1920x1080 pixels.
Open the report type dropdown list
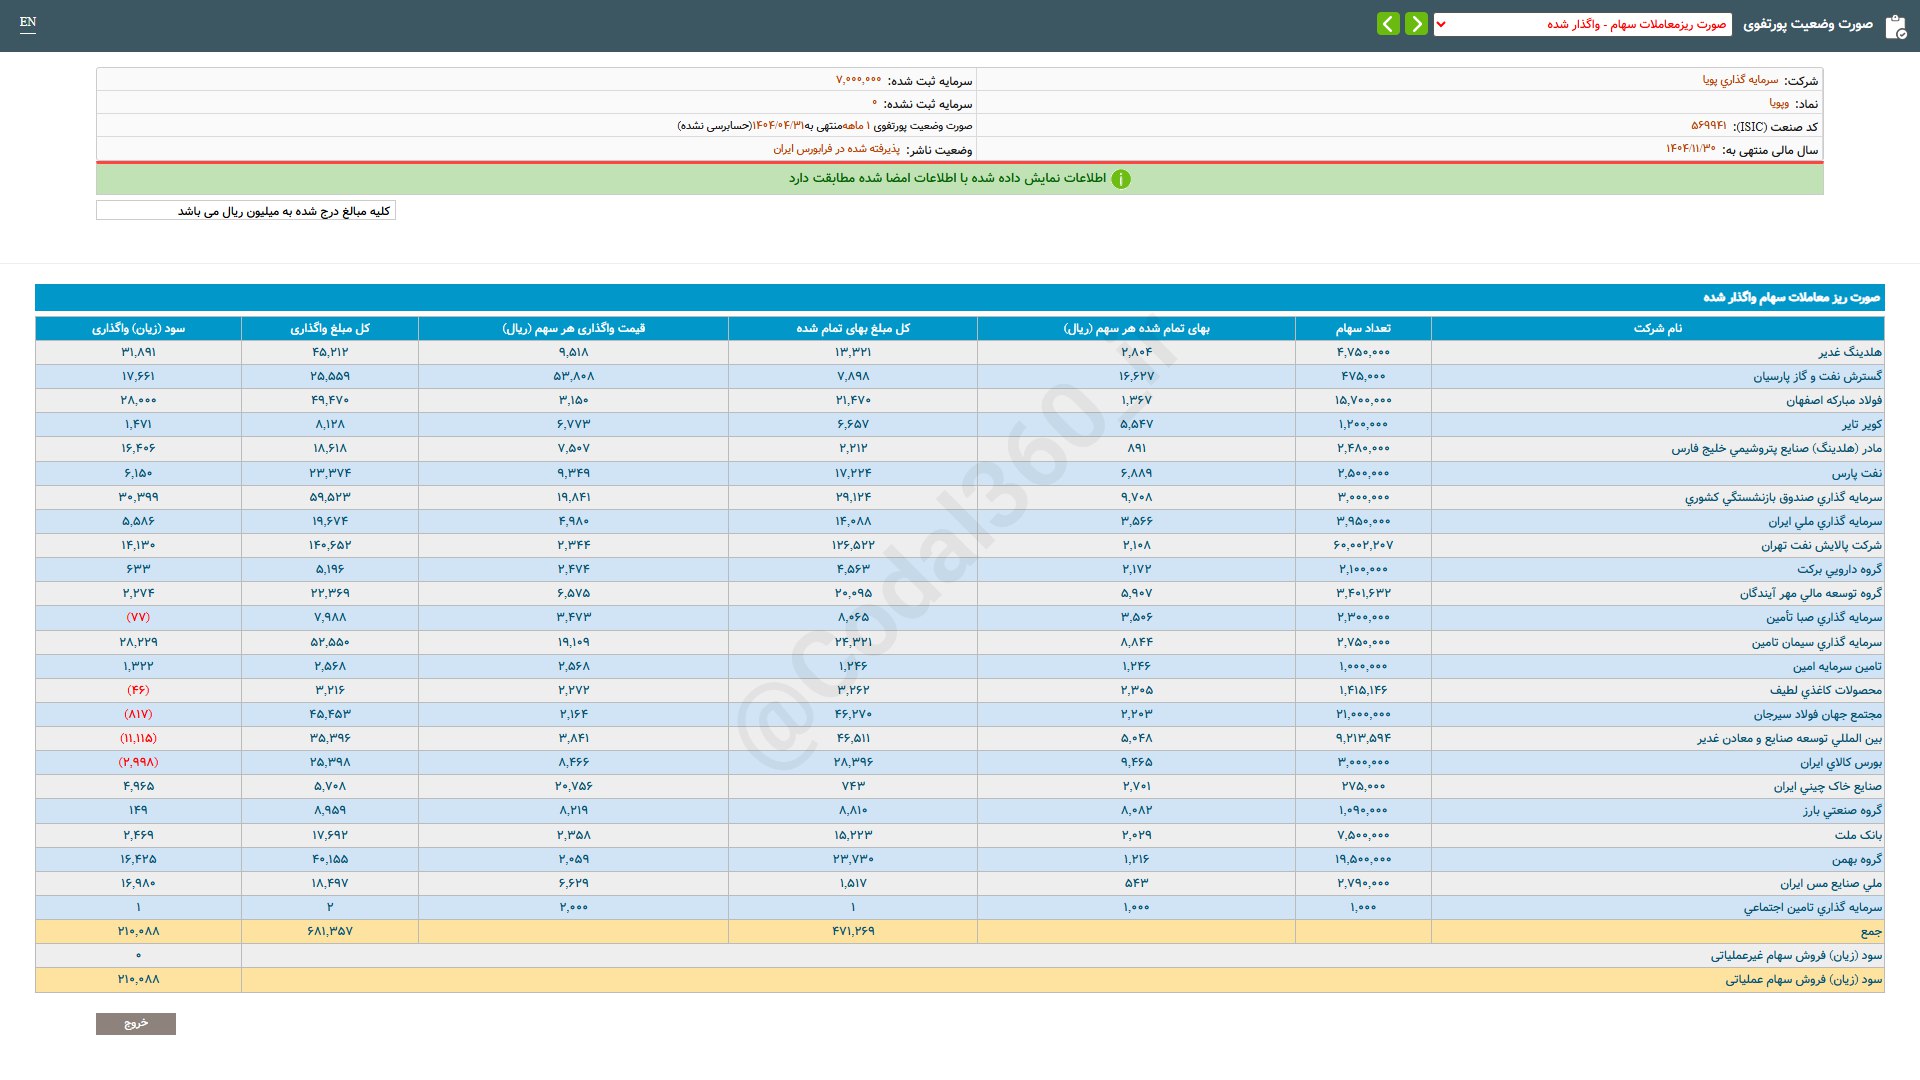(1582, 24)
